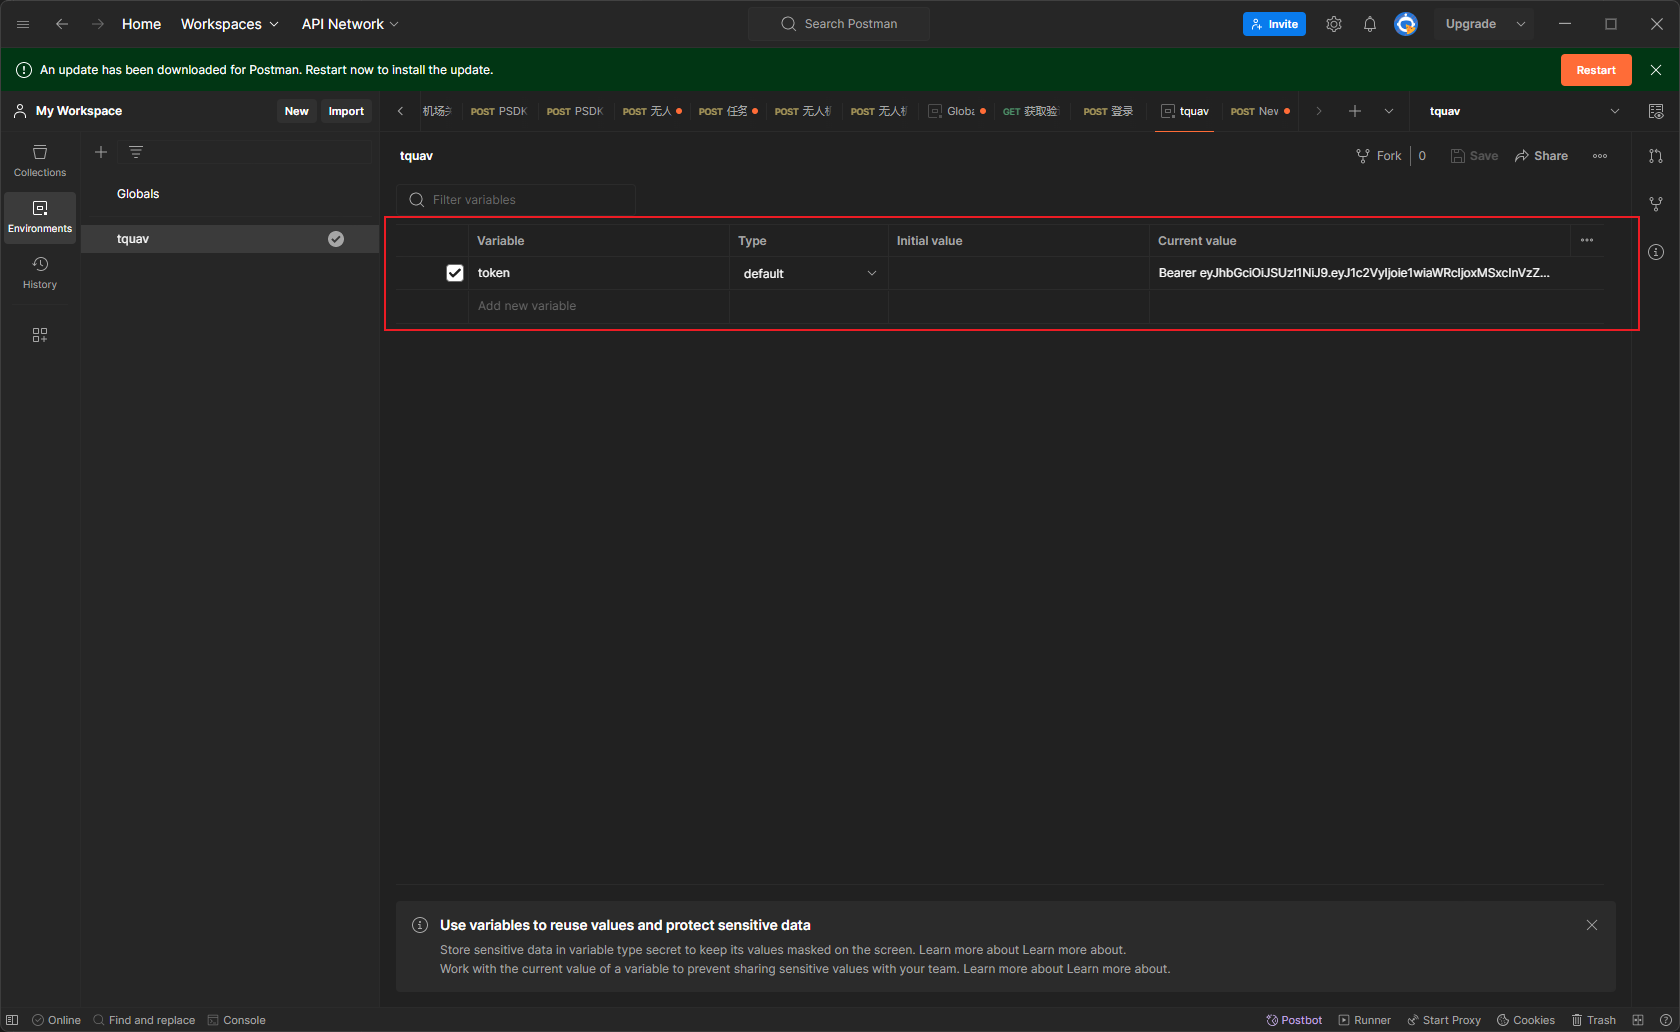Image resolution: width=1680 pixels, height=1032 pixels.
Task: Open notifications bell icon
Action: pyautogui.click(x=1370, y=24)
